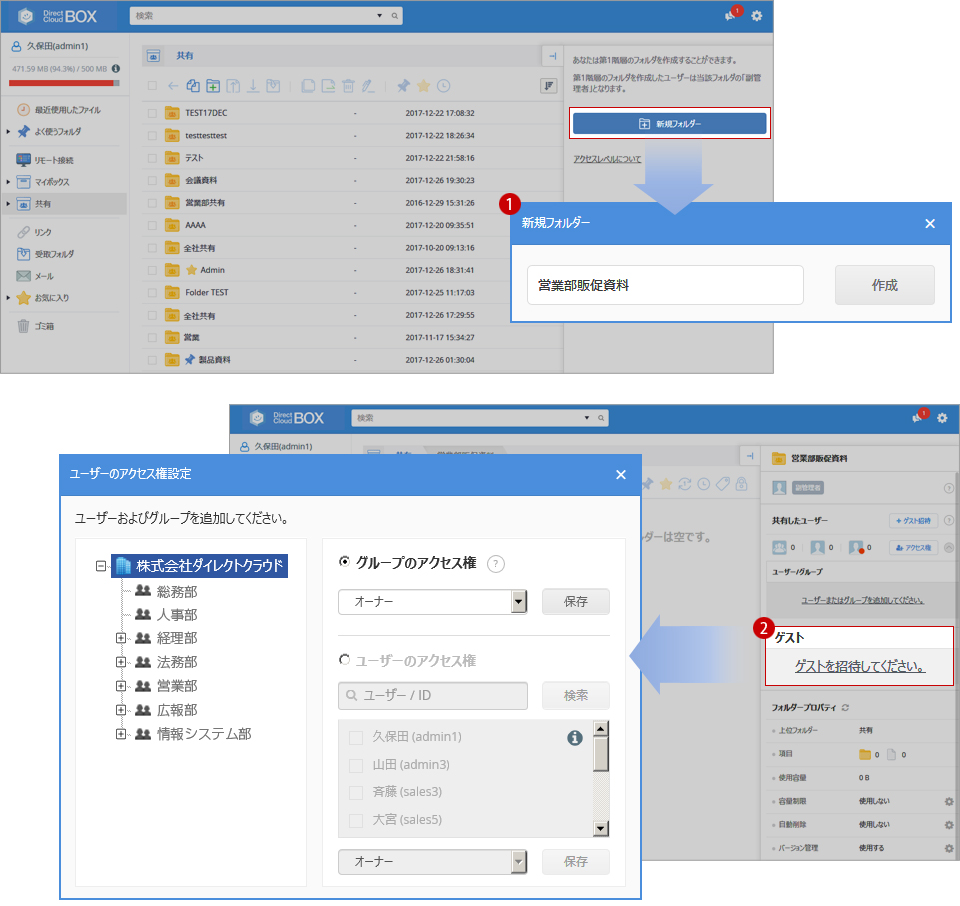Viewport: 960px width, 906px height.
Task: Click the pin icon in the top file toolbar
Action: [403, 86]
